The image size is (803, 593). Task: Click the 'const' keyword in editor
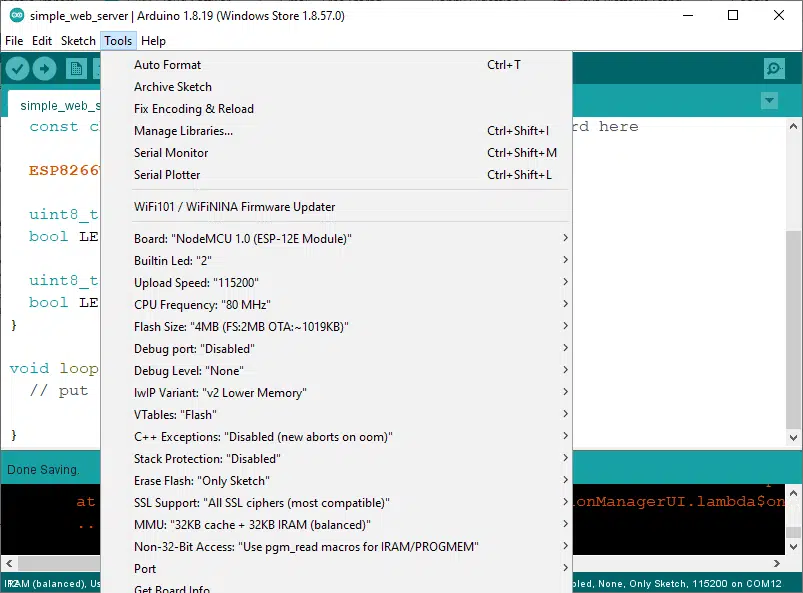coord(54,126)
